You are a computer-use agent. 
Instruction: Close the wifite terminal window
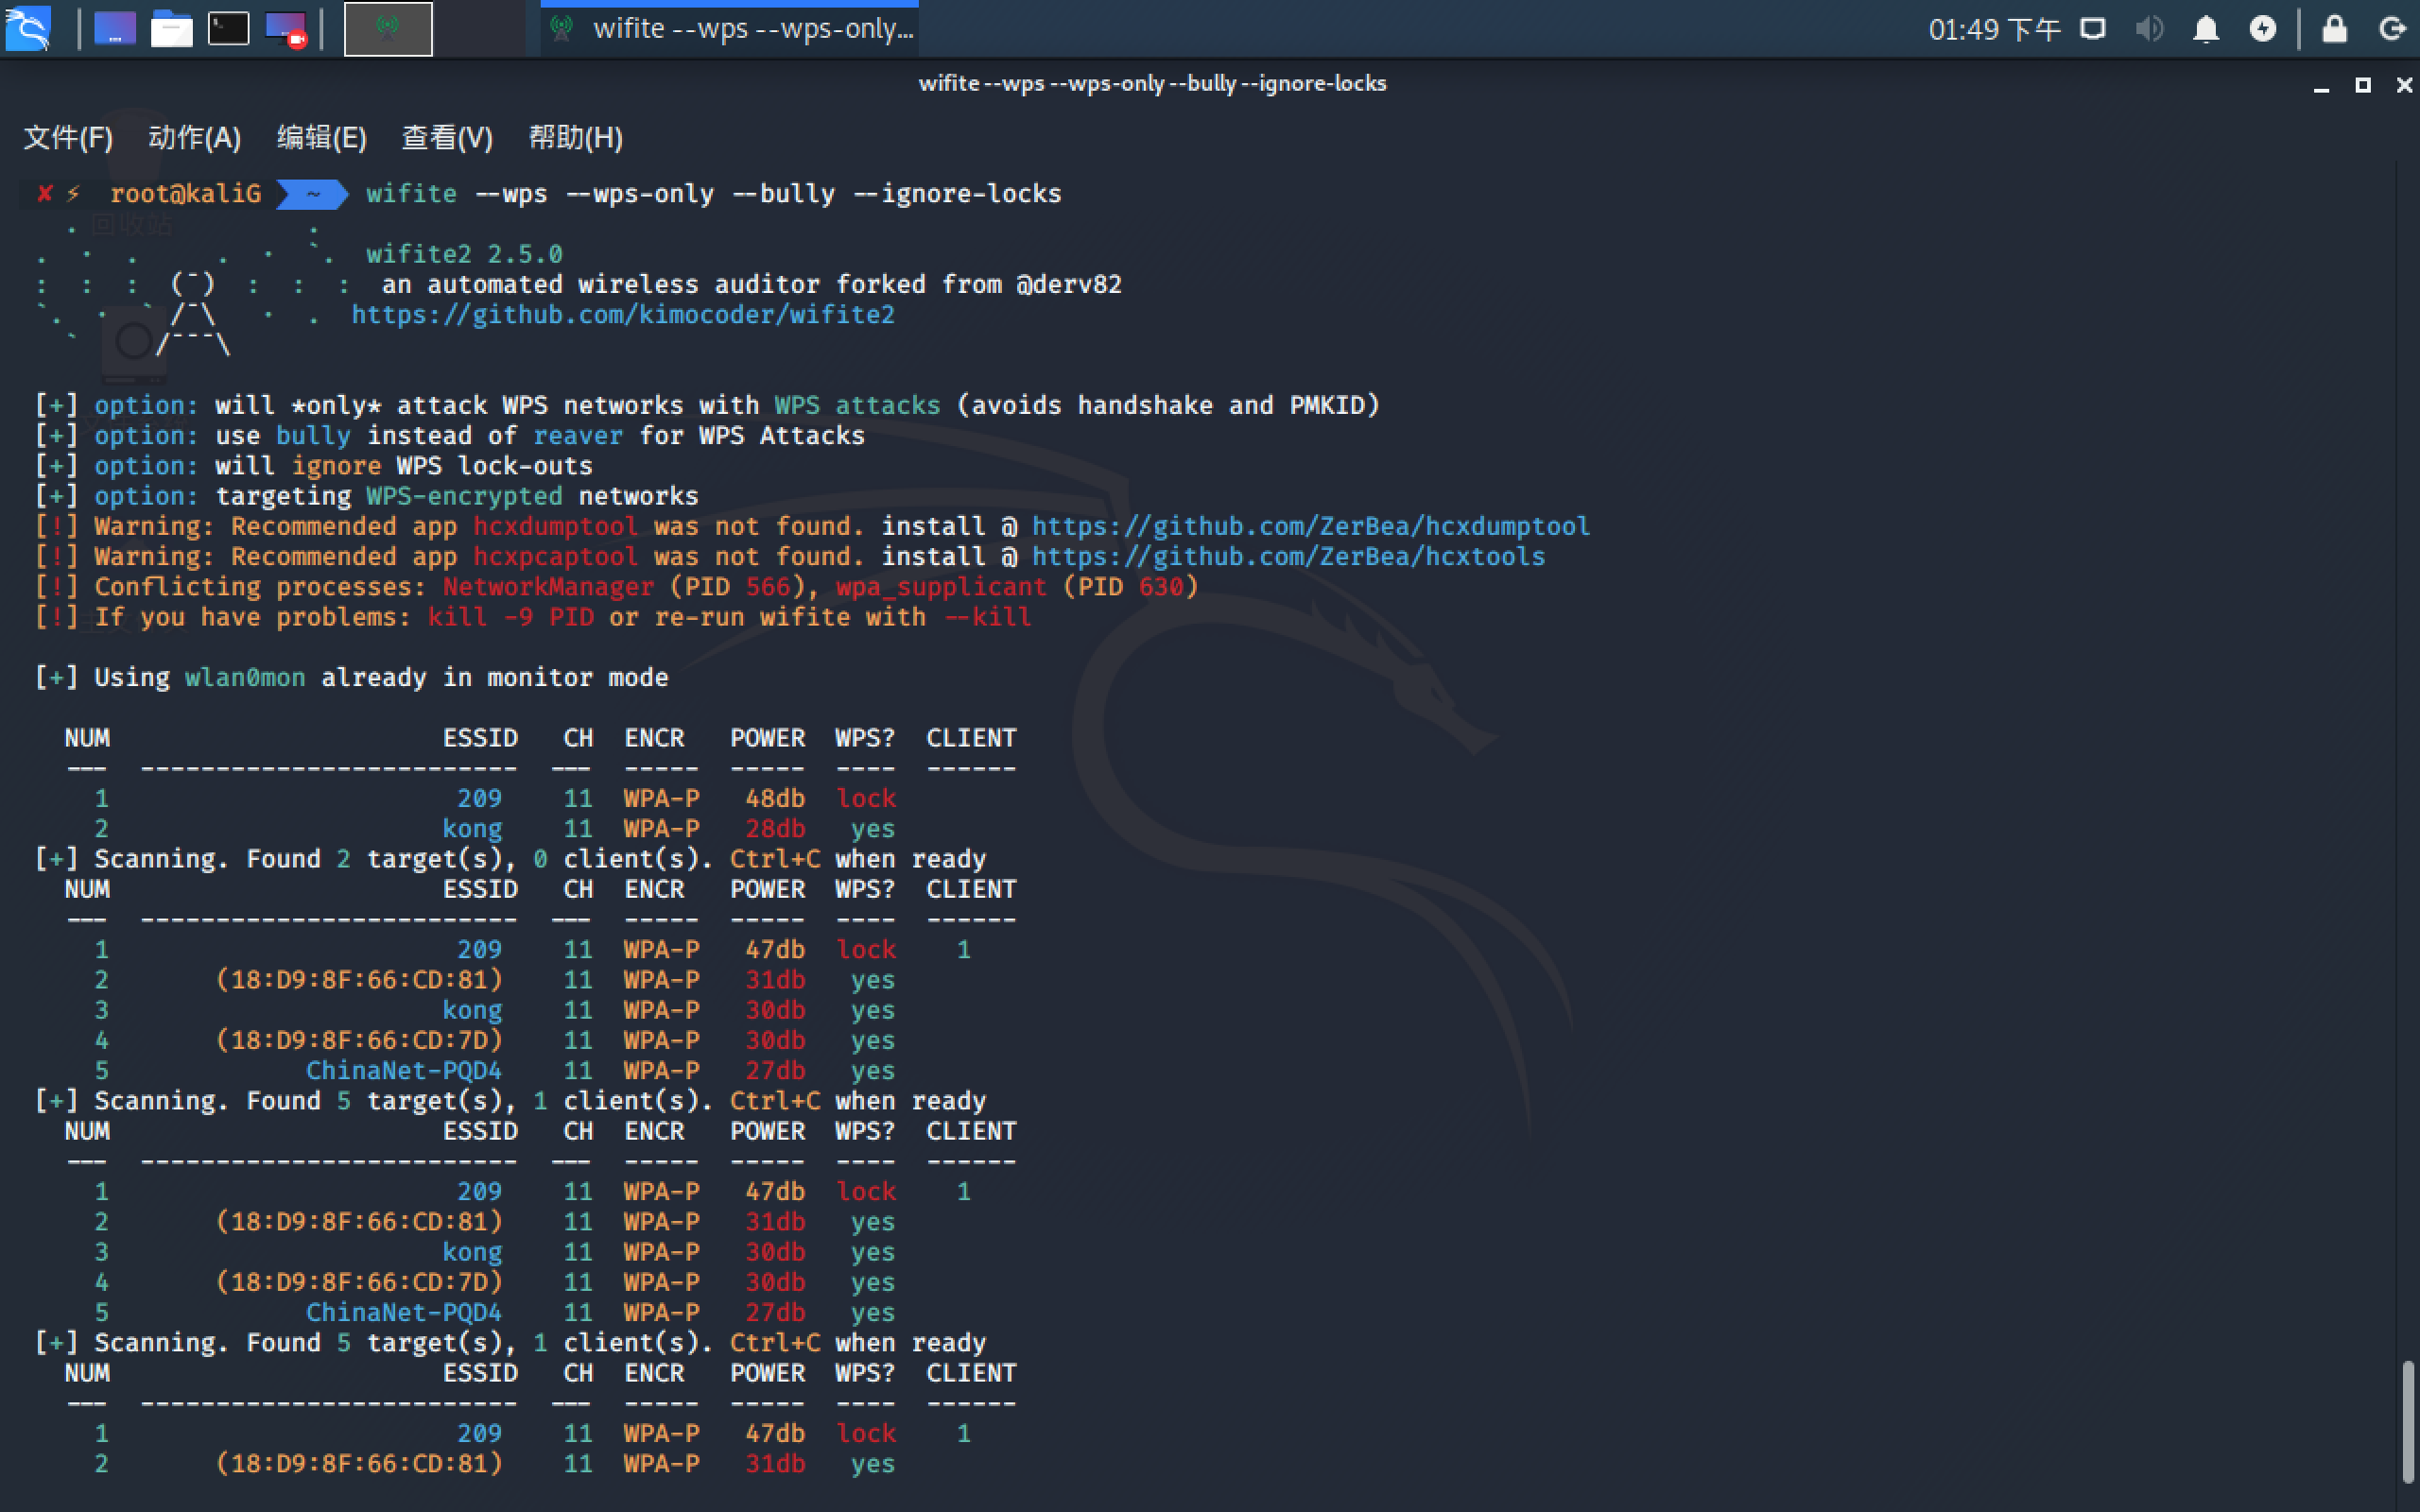pyautogui.click(x=2404, y=85)
